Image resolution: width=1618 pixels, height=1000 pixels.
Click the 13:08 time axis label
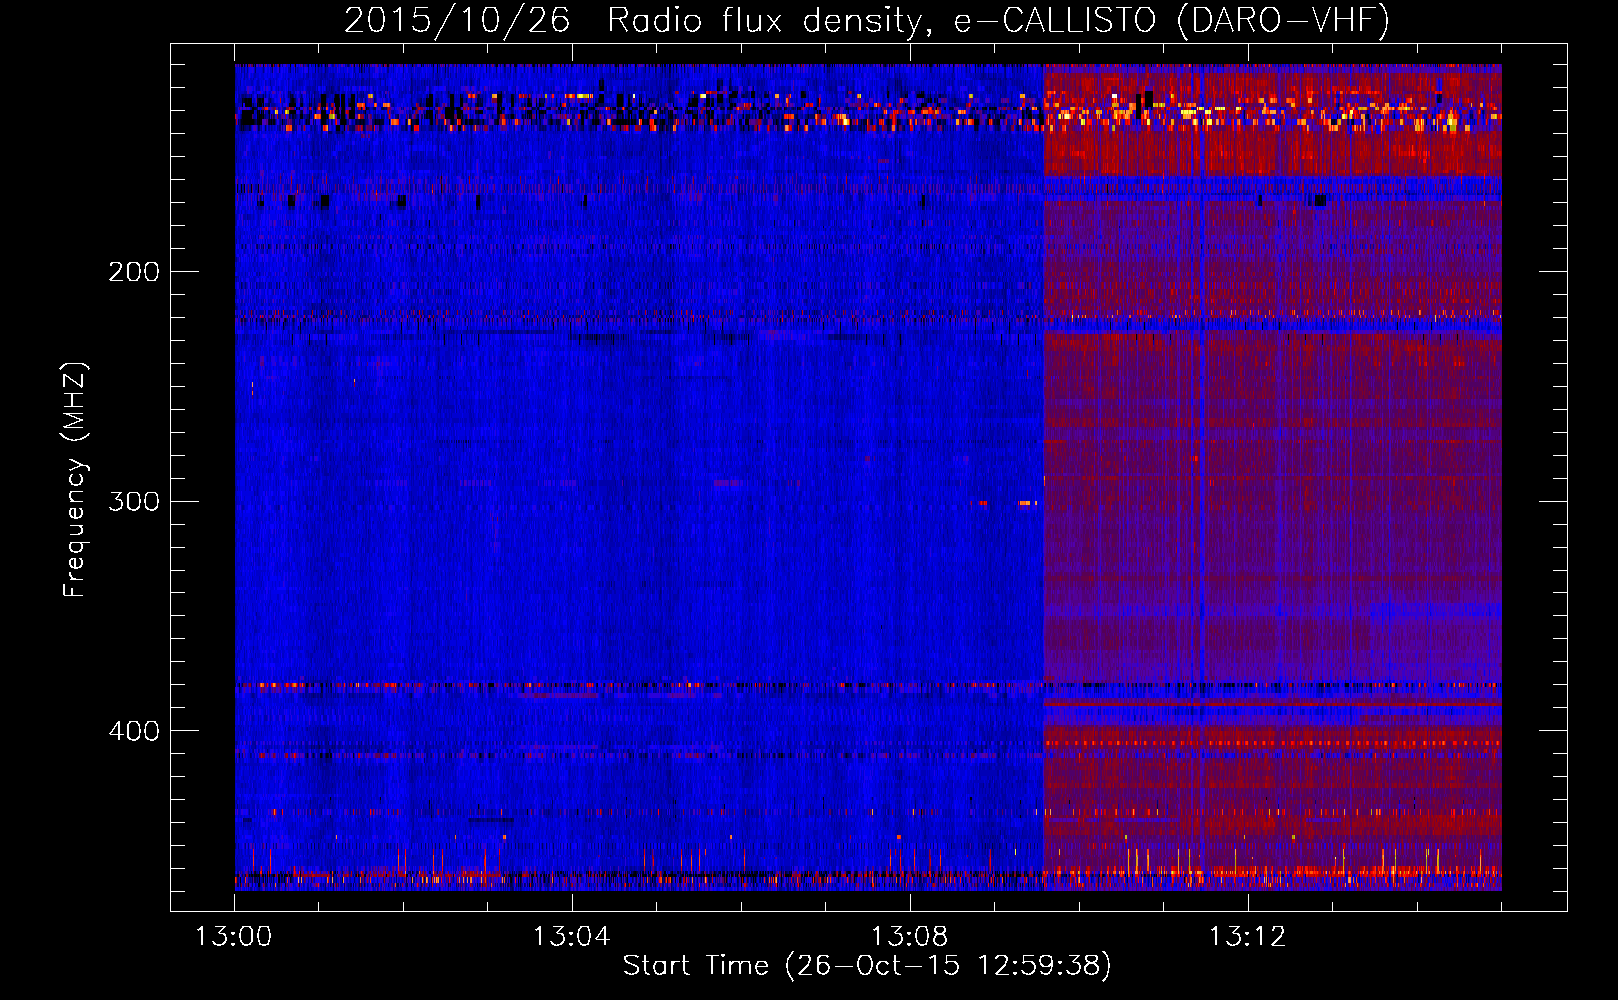coord(909,937)
